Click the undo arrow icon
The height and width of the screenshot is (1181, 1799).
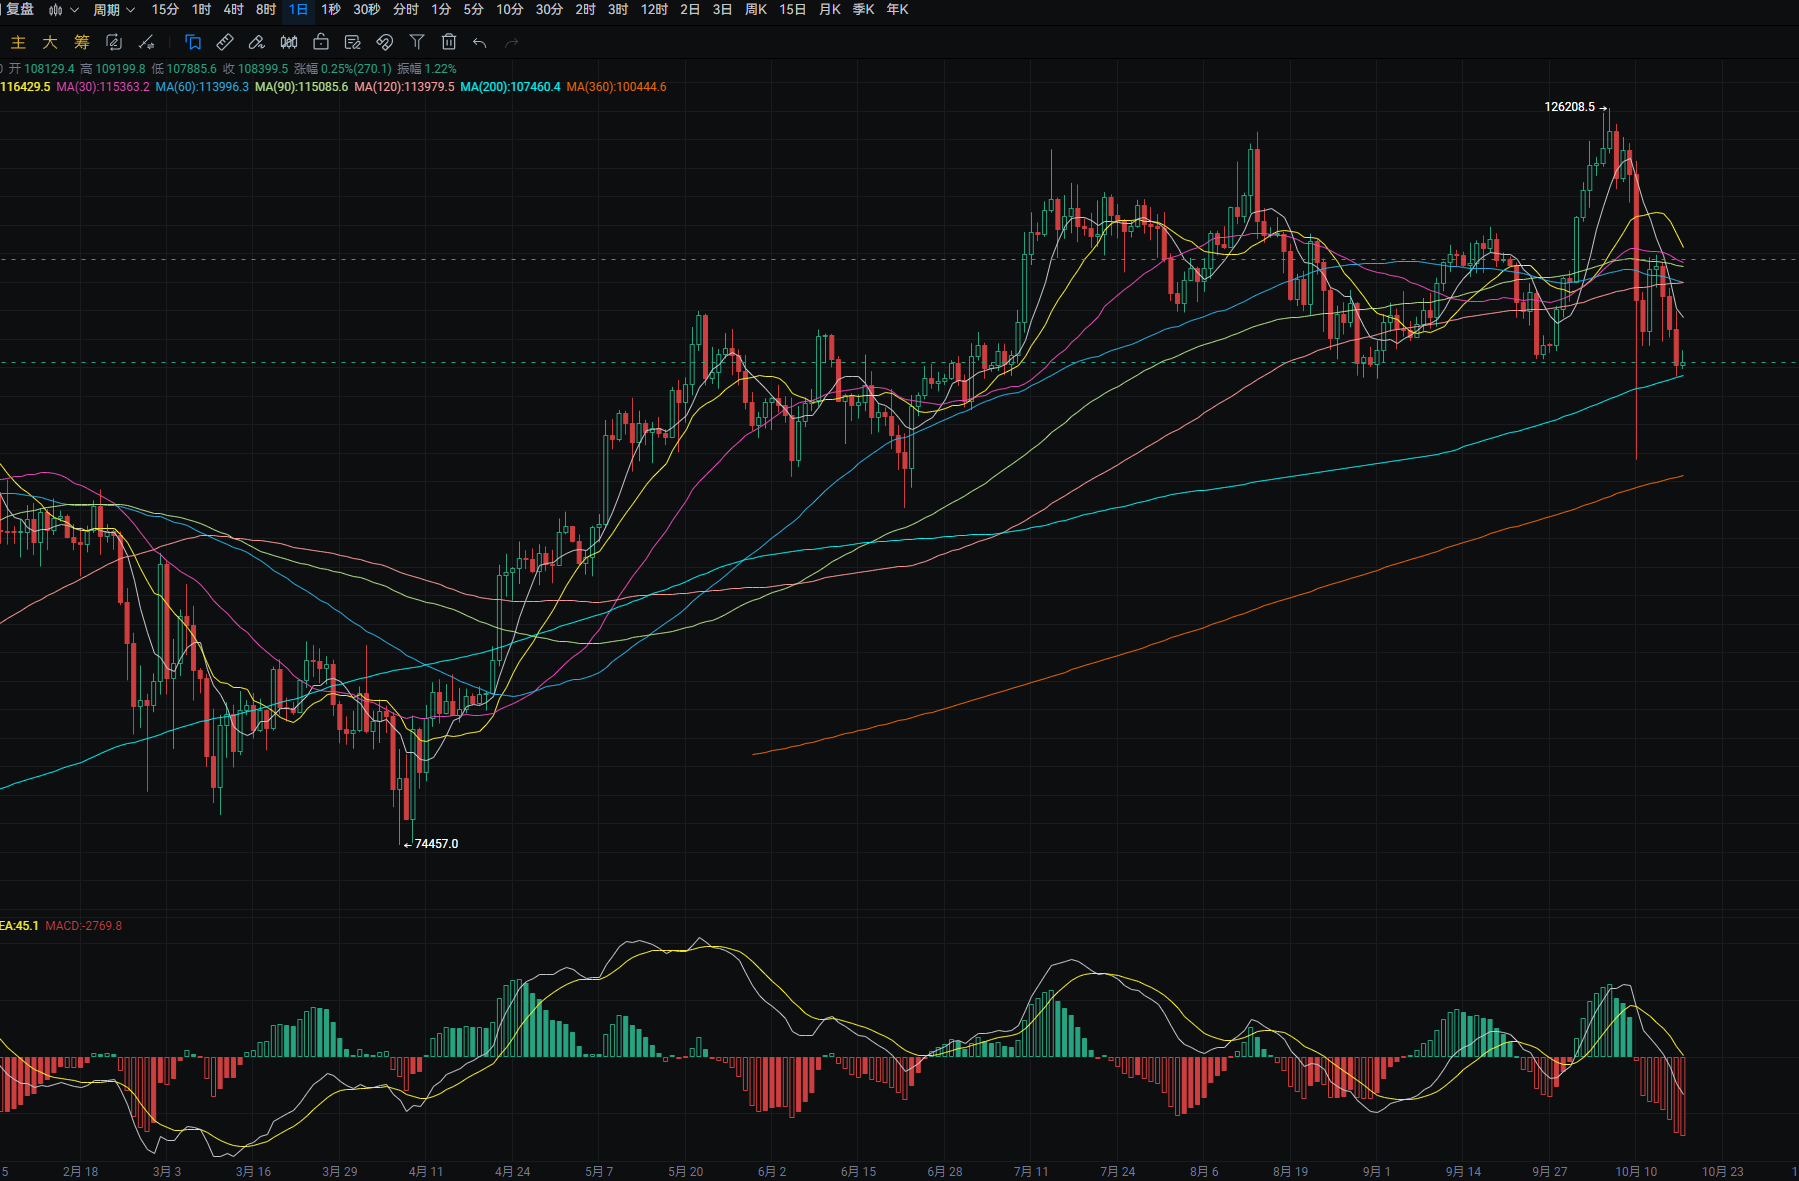pyautogui.click(x=480, y=42)
